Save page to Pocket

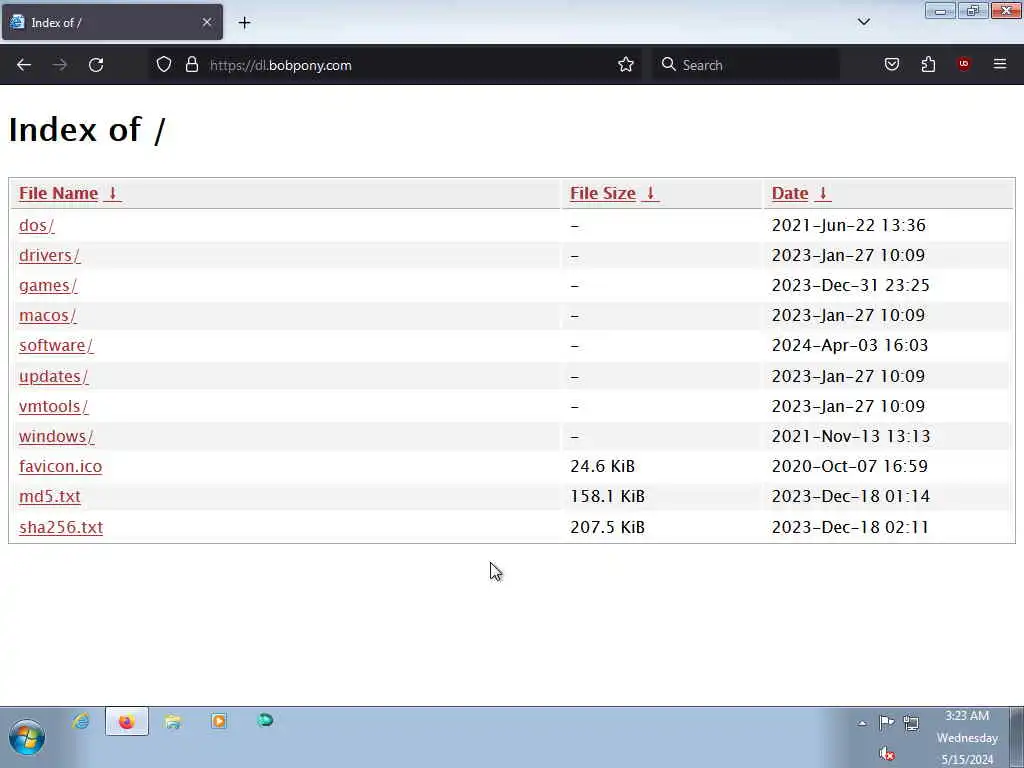tap(891, 65)
